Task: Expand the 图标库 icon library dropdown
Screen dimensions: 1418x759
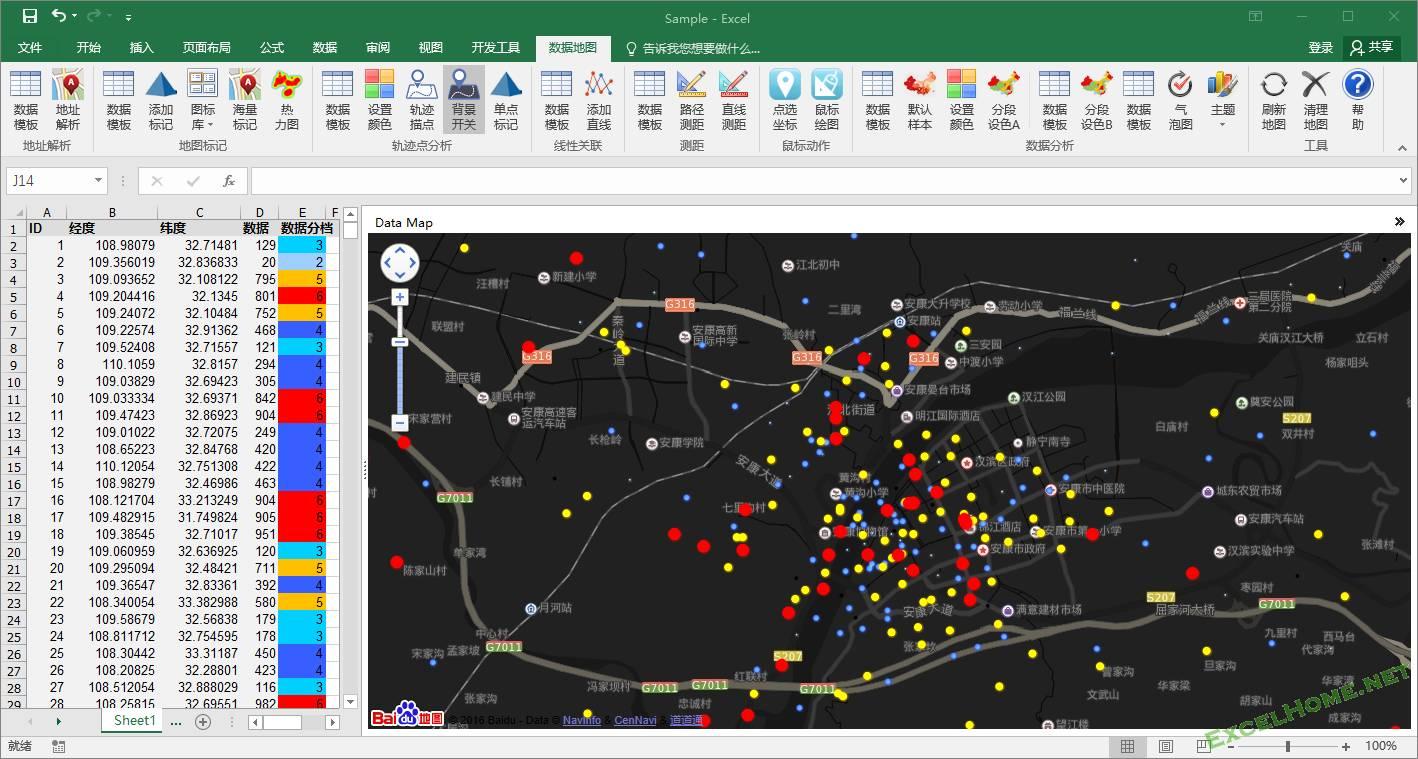Action: (203, 100)
